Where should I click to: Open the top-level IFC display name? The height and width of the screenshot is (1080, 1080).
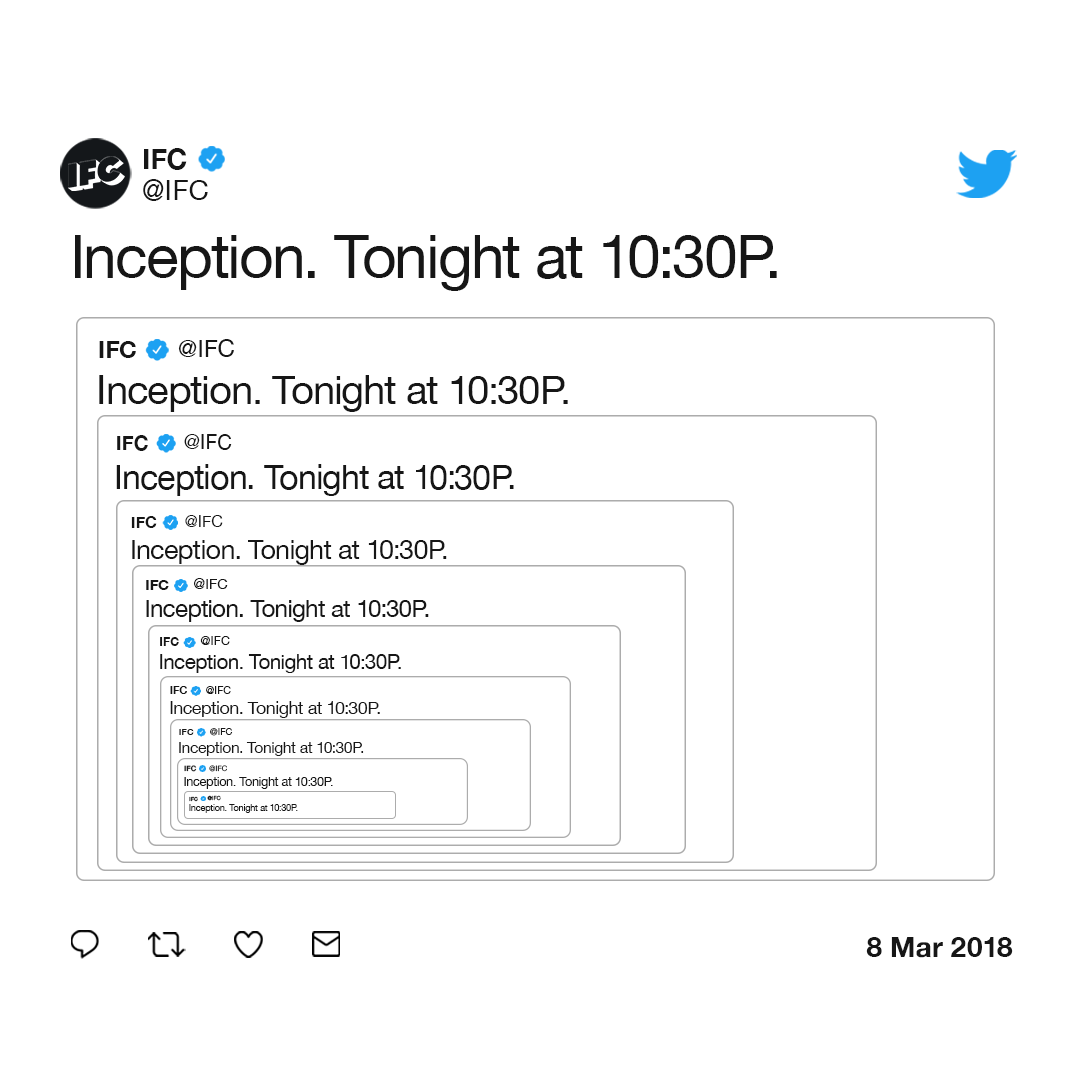pos(165,159)
